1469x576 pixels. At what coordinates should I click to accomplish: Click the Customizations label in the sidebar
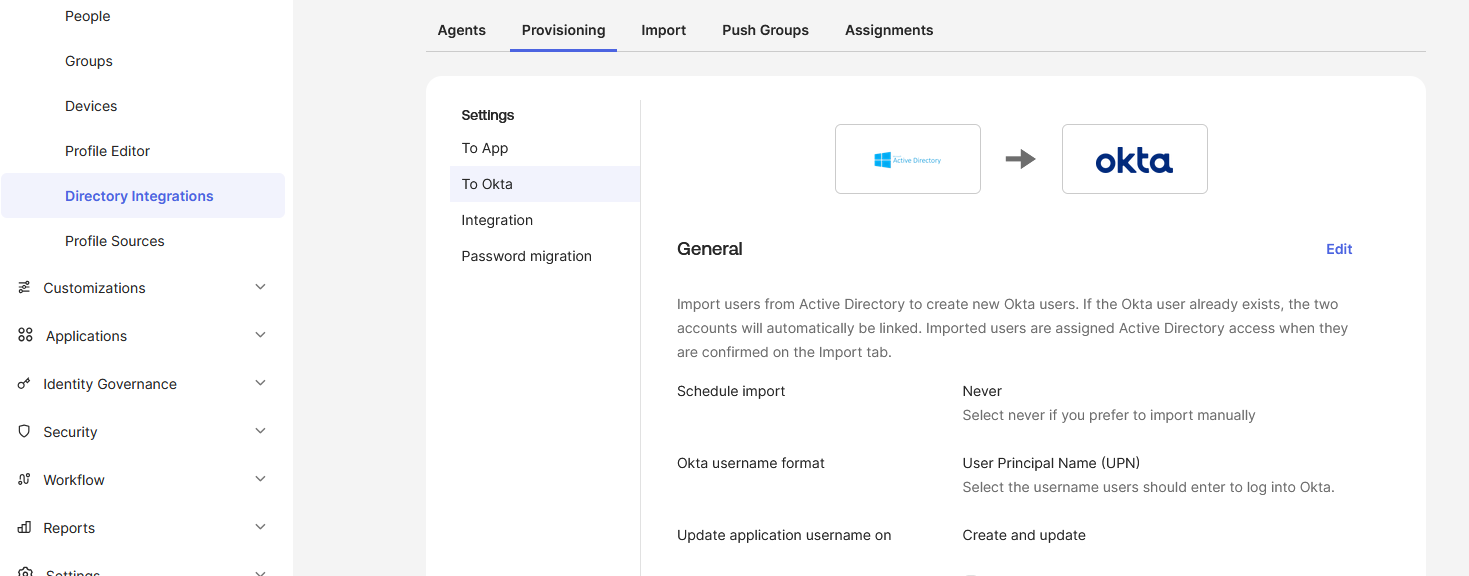click(94, 288)
